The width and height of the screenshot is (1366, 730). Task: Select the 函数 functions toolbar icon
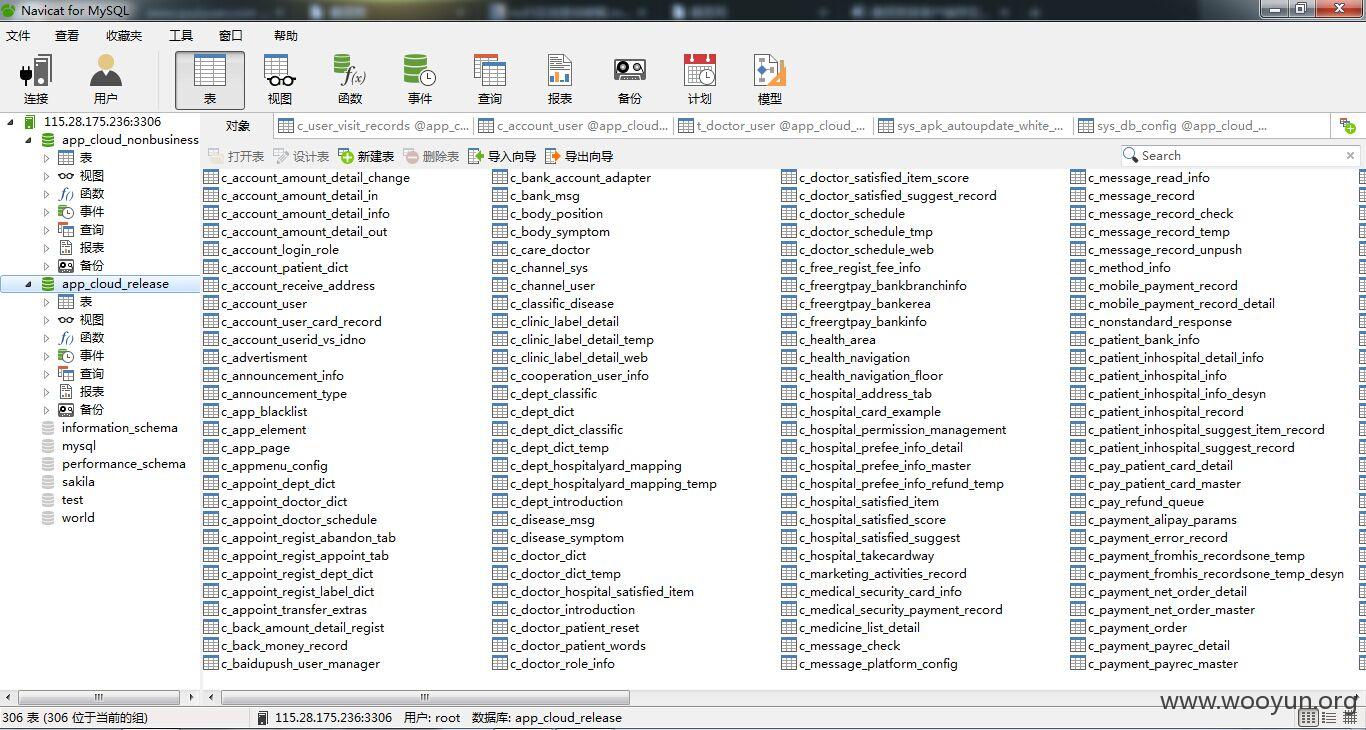350,80
